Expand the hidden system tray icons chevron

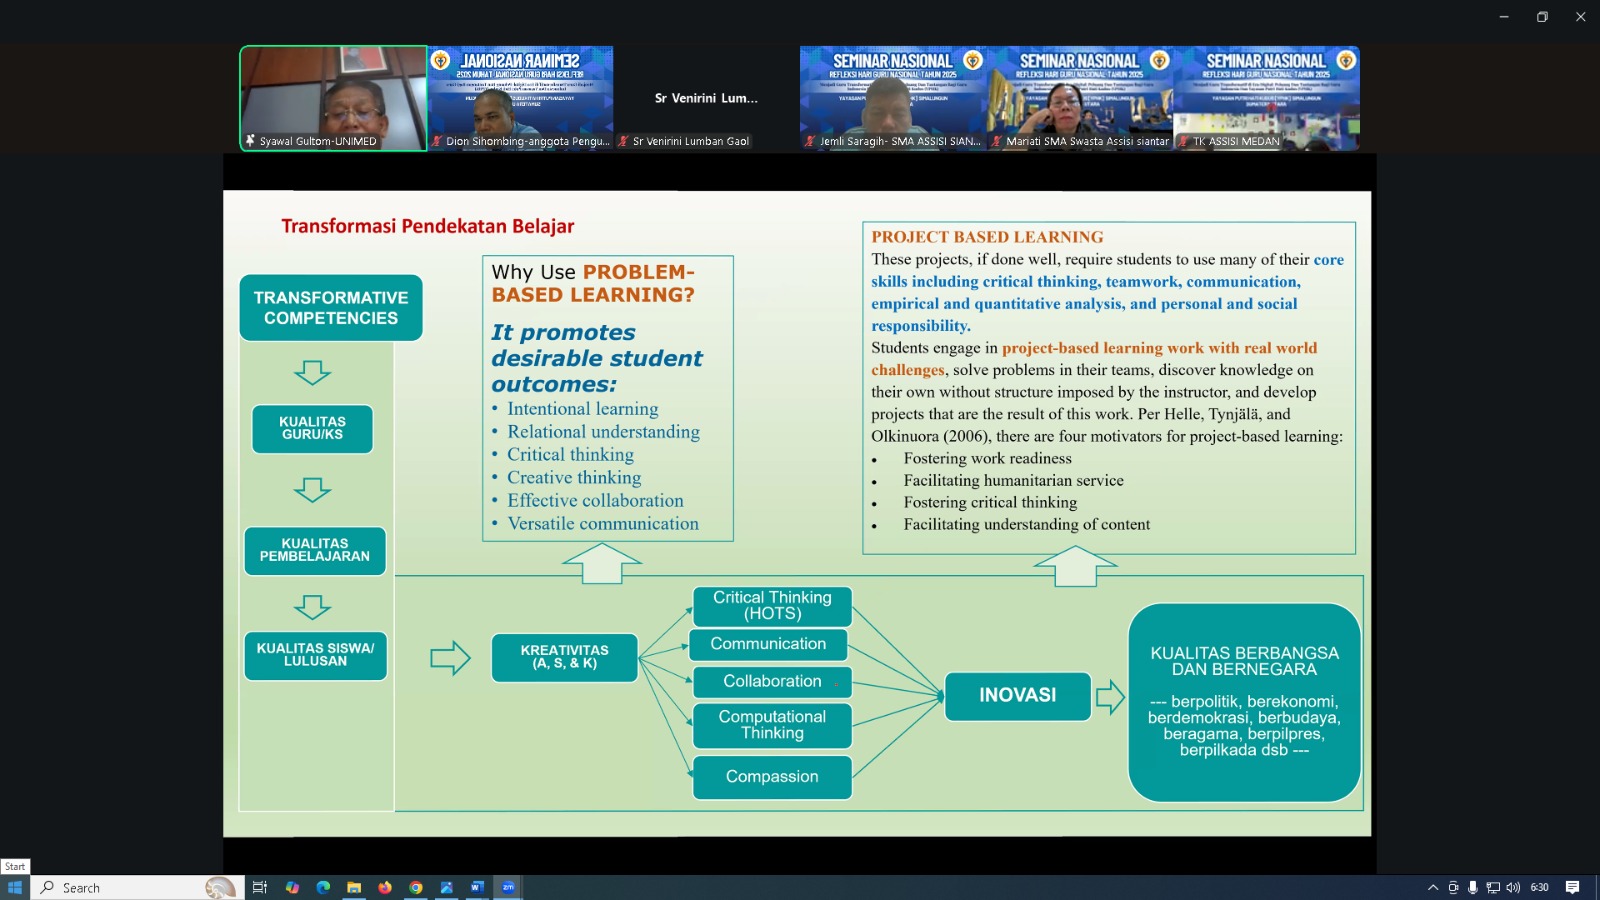pyautogui.click(x=1433, y=887)
